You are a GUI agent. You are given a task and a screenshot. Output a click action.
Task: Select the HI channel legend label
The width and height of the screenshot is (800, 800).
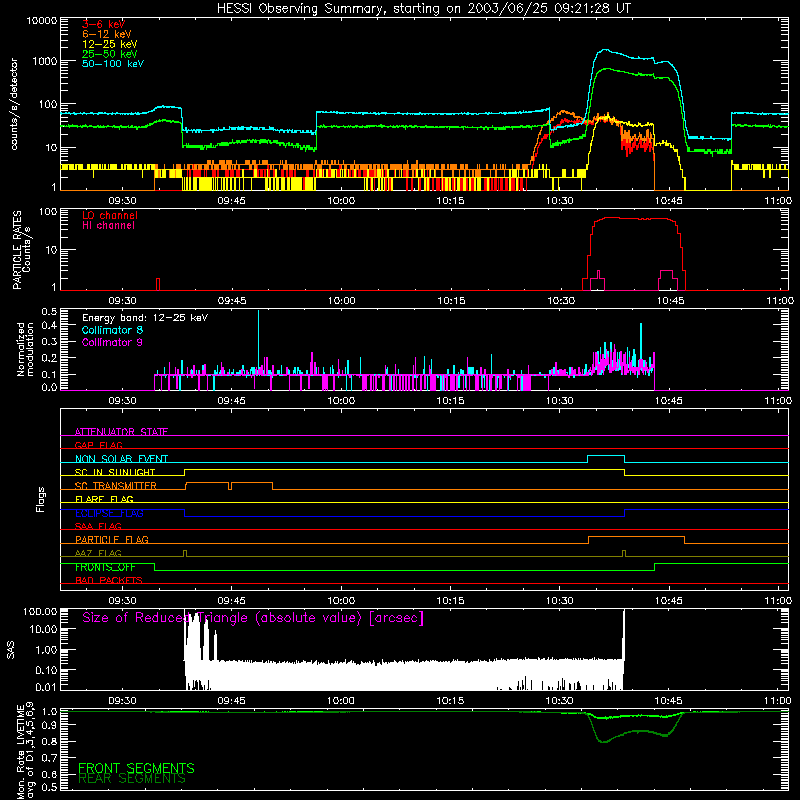coord(108,225)
